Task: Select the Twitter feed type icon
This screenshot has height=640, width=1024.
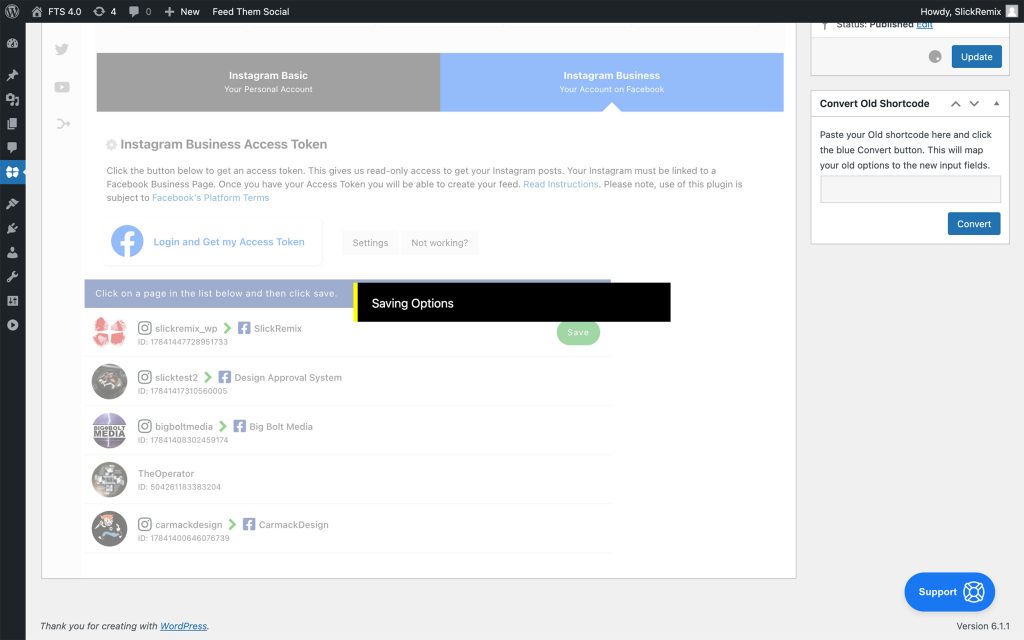Action: (x=62, y=50)
